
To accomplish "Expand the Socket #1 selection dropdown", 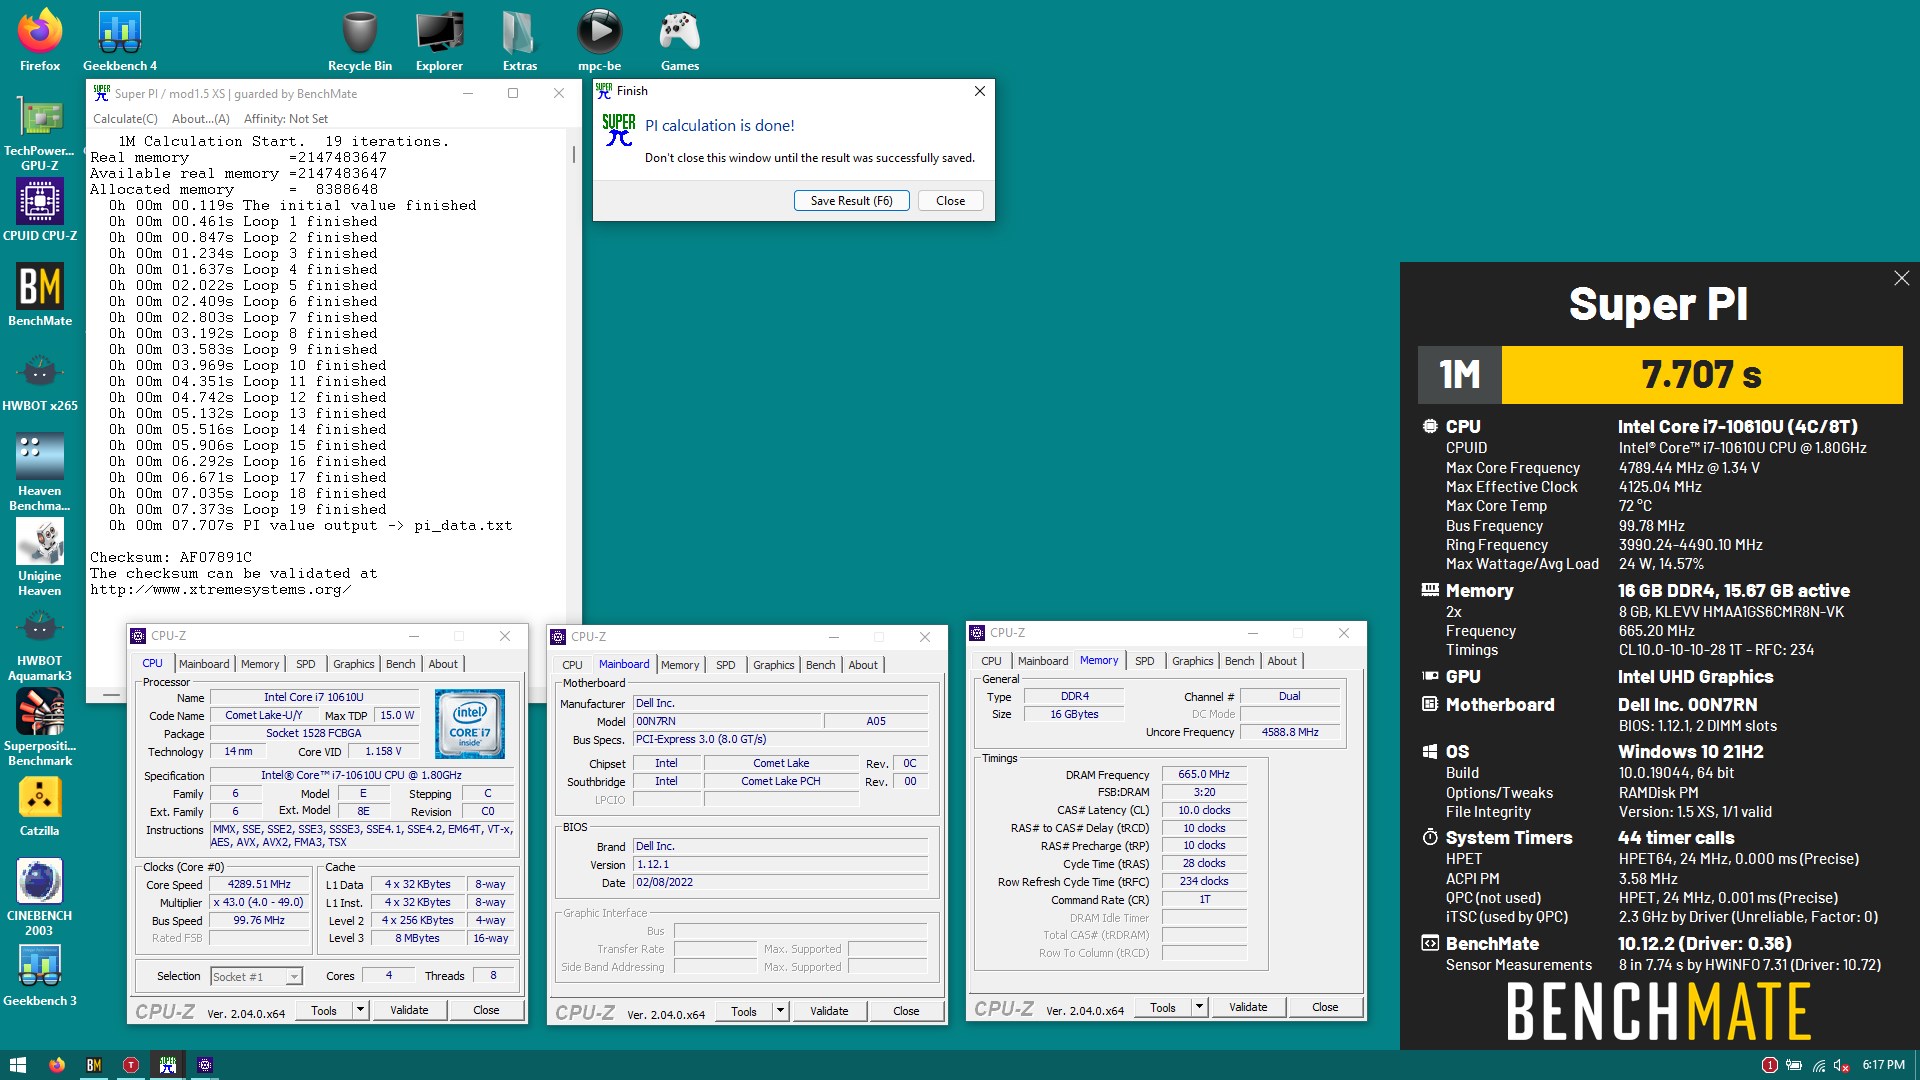I will pos(294,976).
